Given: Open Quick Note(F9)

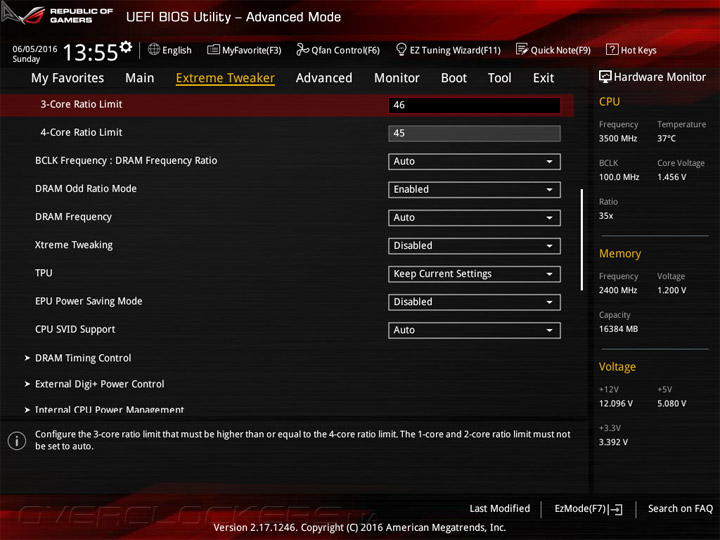Looking at the screenshot, I should click(553, 50).
